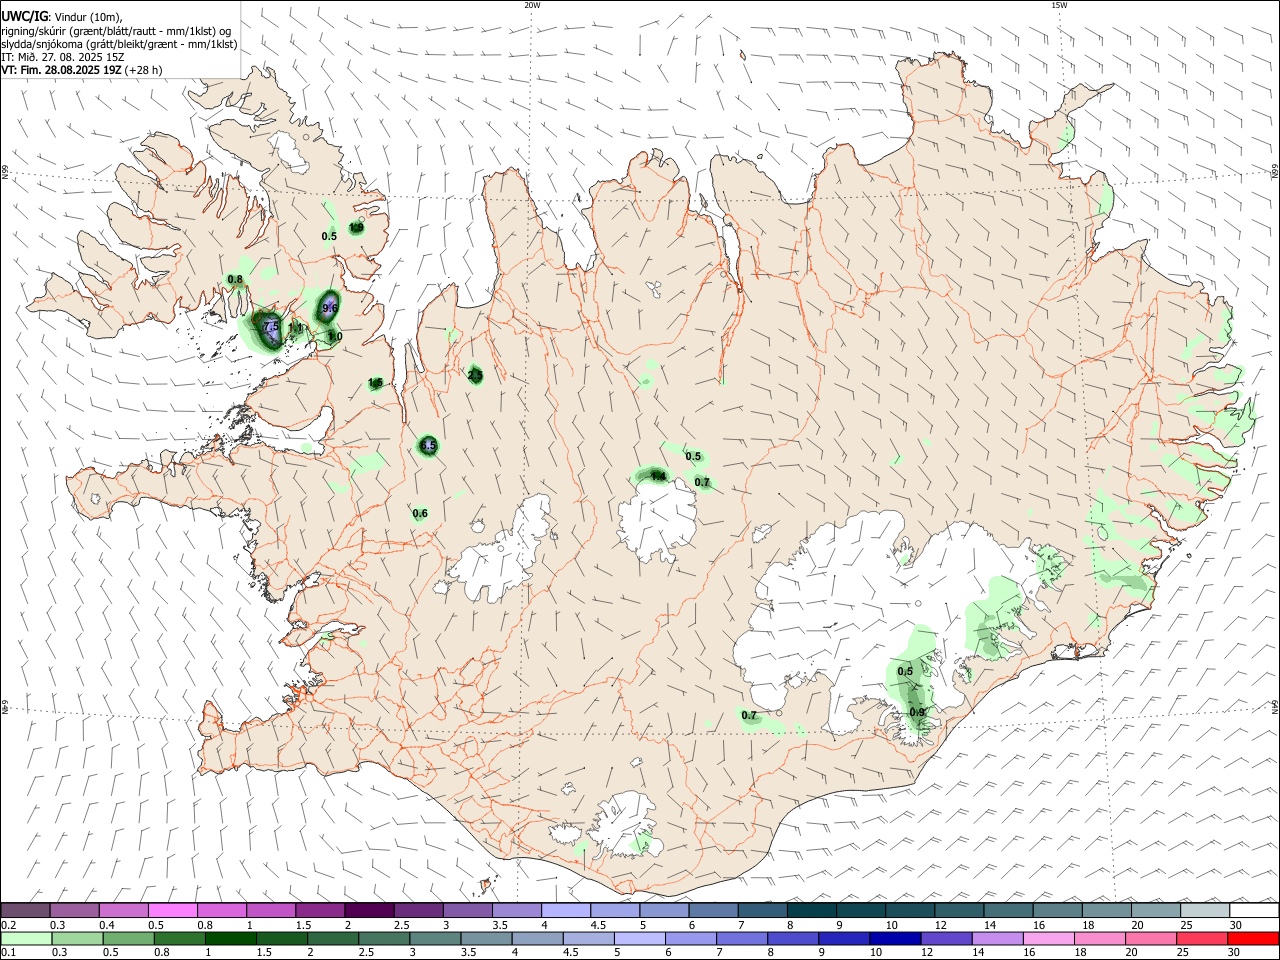Select the 'slydda/snjókoma' legend description line
Viewport: 1280px width, 960px height.
[x=119, y=44]
